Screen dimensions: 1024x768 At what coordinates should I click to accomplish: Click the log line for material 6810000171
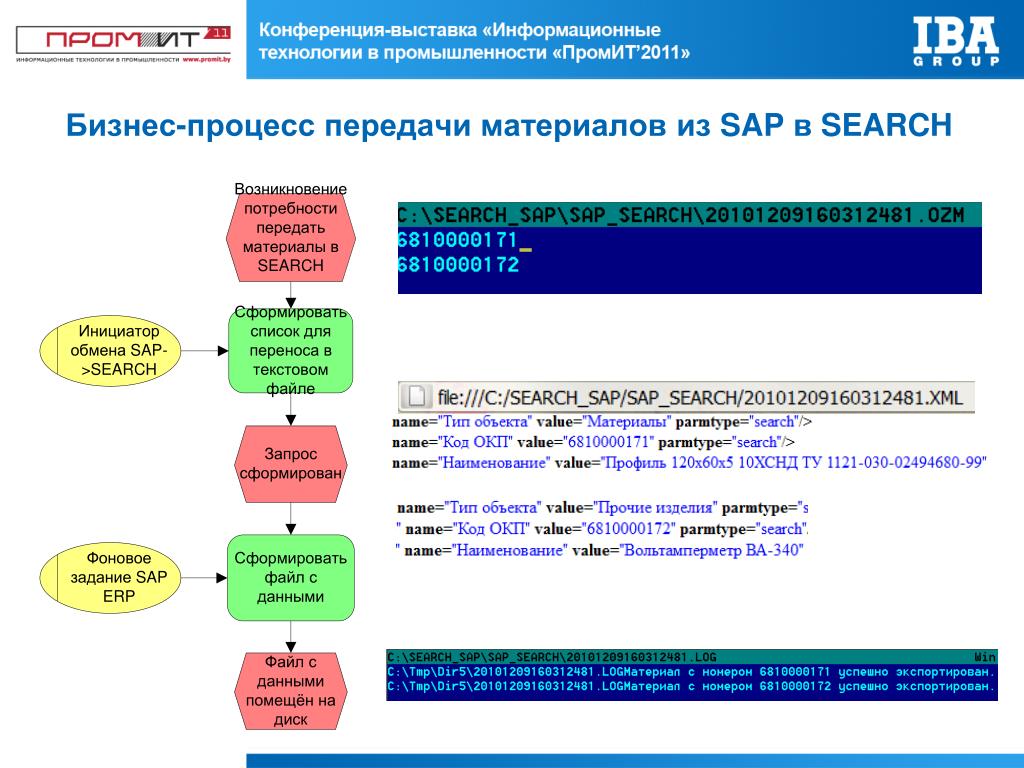692,672
